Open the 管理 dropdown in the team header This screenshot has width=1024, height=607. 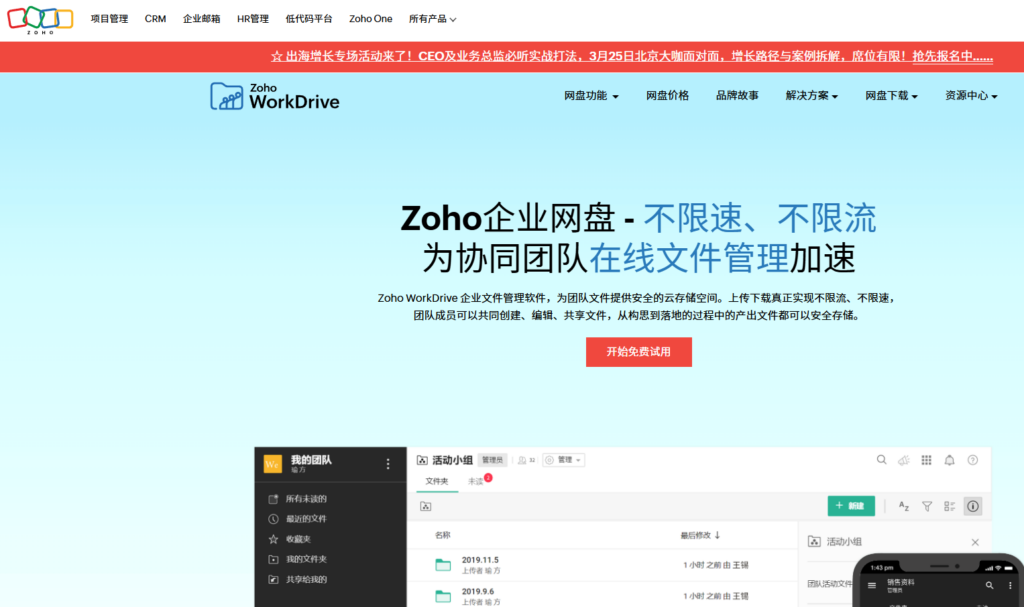click(564, 460)
